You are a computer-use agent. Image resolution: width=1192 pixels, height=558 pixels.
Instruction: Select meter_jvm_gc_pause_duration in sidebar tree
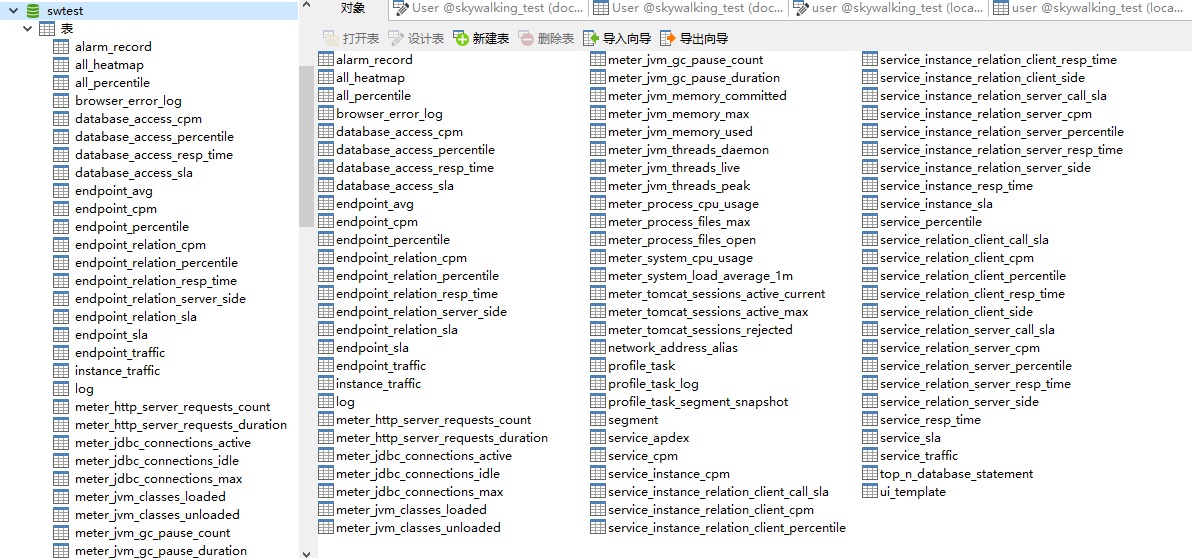160,550
